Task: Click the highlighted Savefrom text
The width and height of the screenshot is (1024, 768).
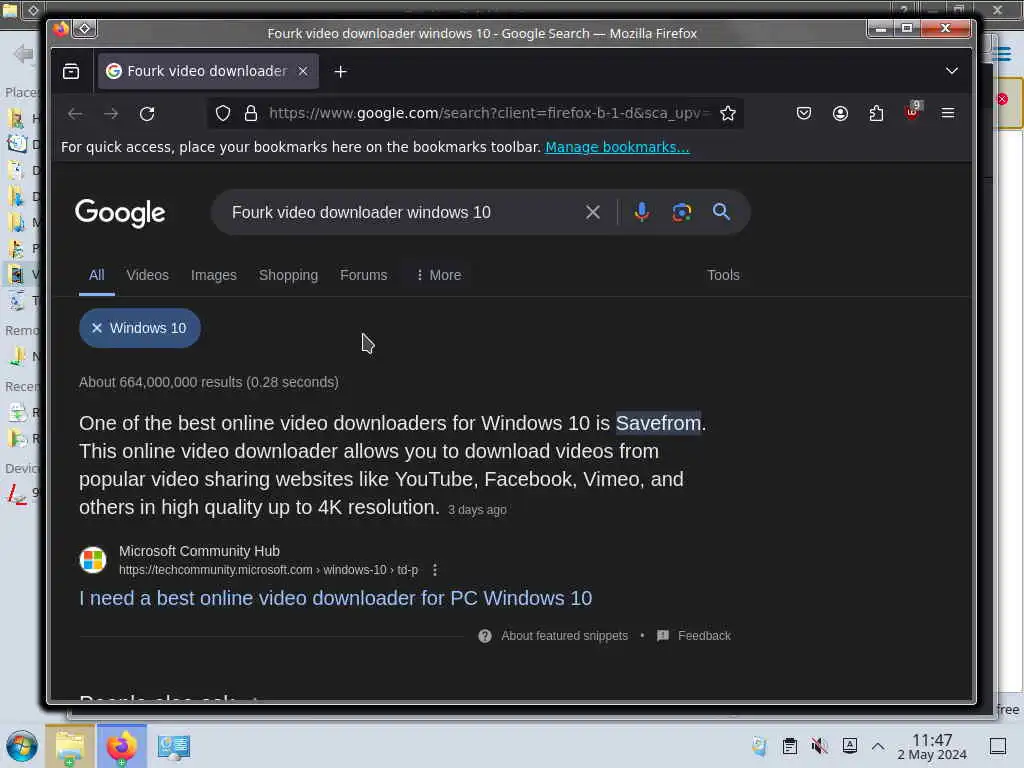Action: pyautogui.click(x=658, y=423)
